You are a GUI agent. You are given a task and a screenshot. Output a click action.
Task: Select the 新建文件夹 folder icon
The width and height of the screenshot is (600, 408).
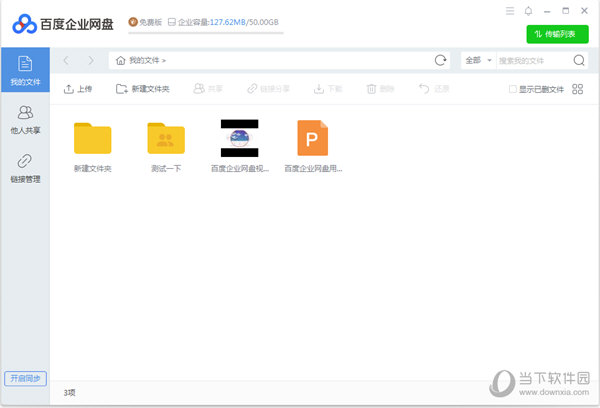93,138
